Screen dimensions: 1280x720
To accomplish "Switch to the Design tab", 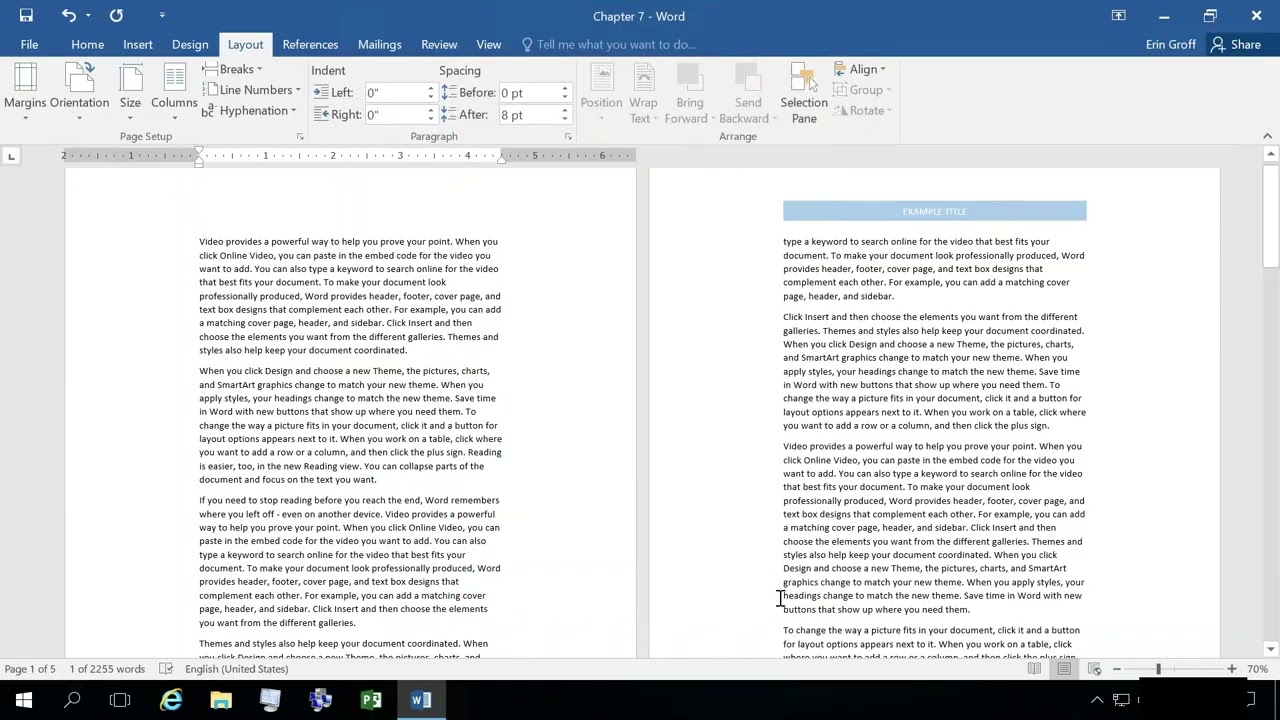I will (x=190, y=44).
